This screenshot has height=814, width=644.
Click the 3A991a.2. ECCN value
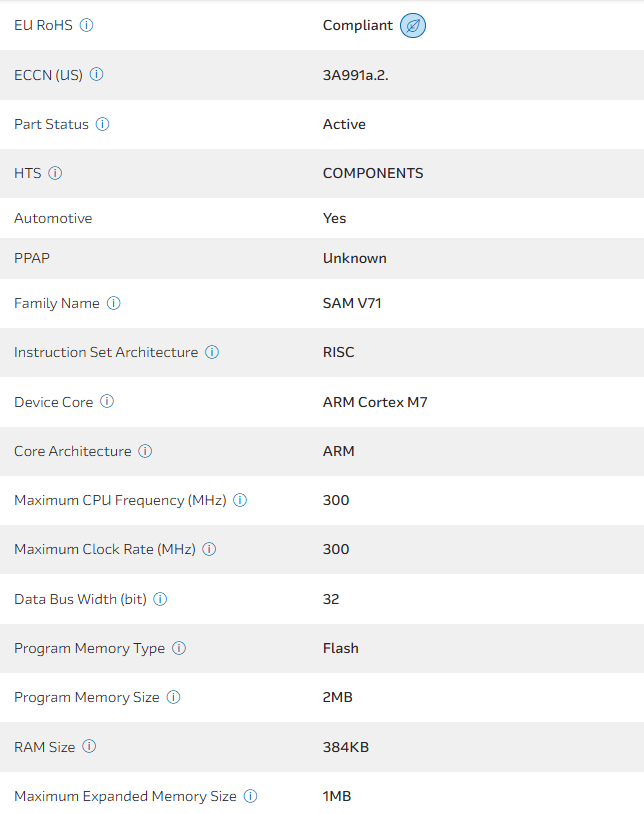pyautogui.click(x=355, y=74)
